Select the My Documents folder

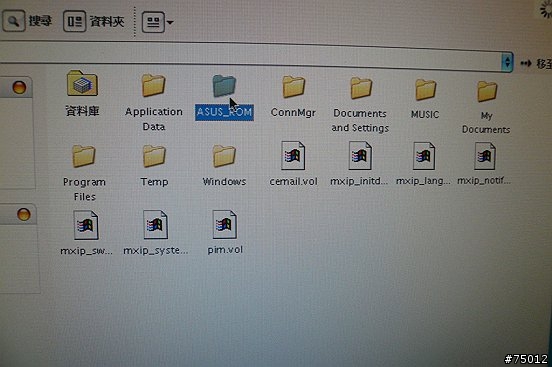coord(487,91)
